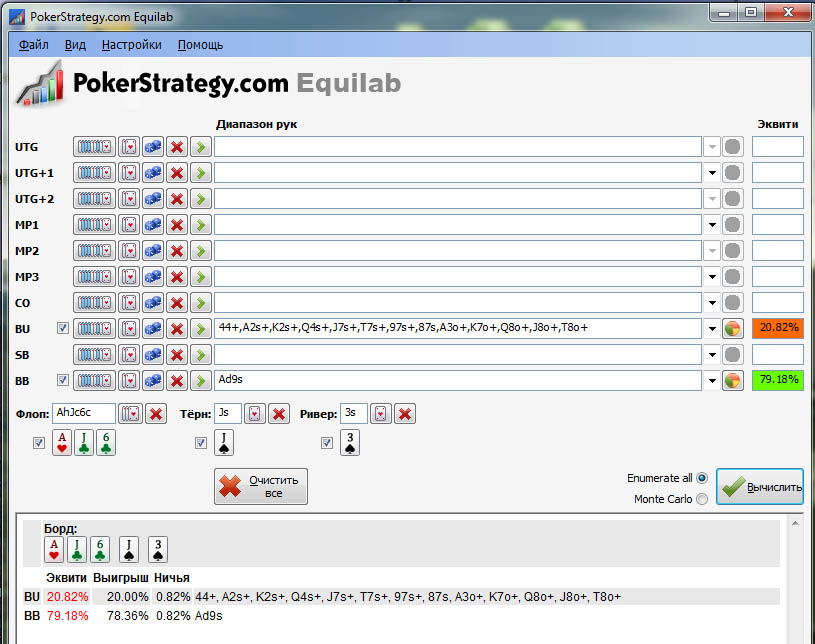Randomize the CO hand with the dice icon
The width and height of the screenshot is (815, 644).
153,303
